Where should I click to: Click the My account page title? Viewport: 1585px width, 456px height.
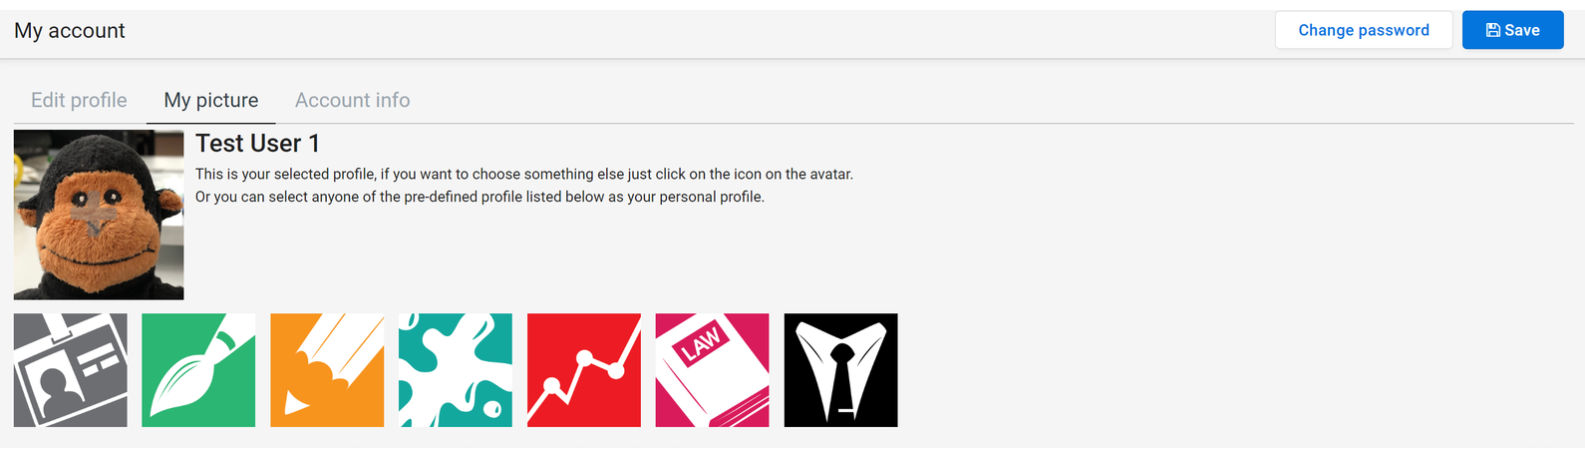70,31
